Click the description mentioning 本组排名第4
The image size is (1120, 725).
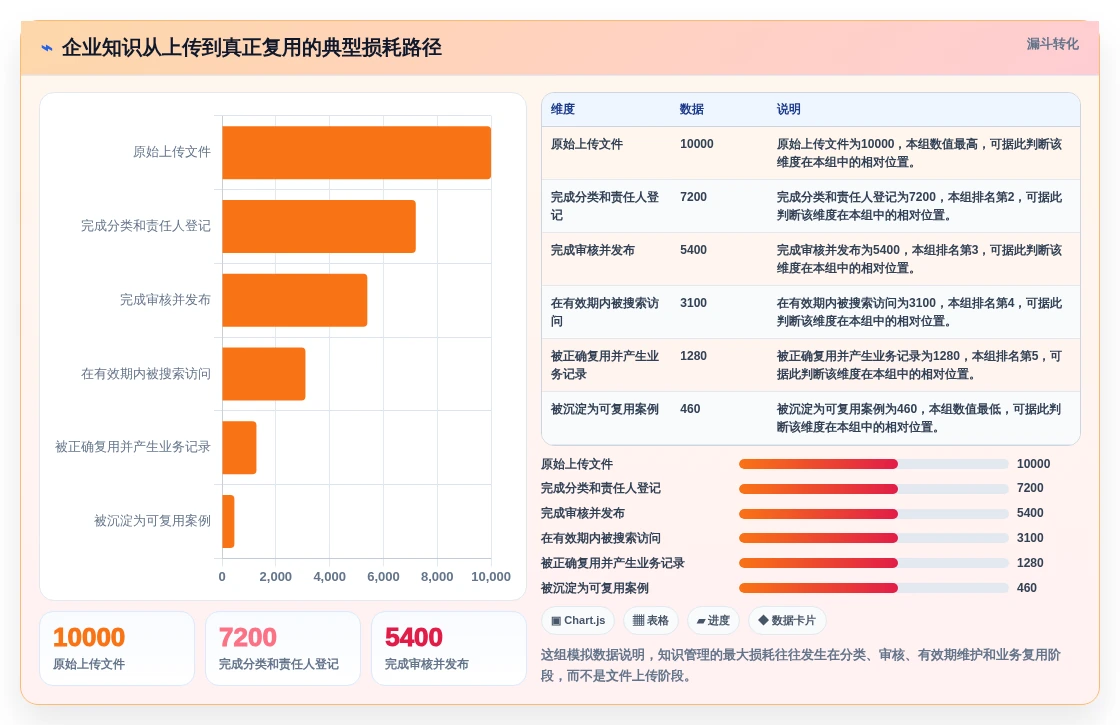[919, 312]
